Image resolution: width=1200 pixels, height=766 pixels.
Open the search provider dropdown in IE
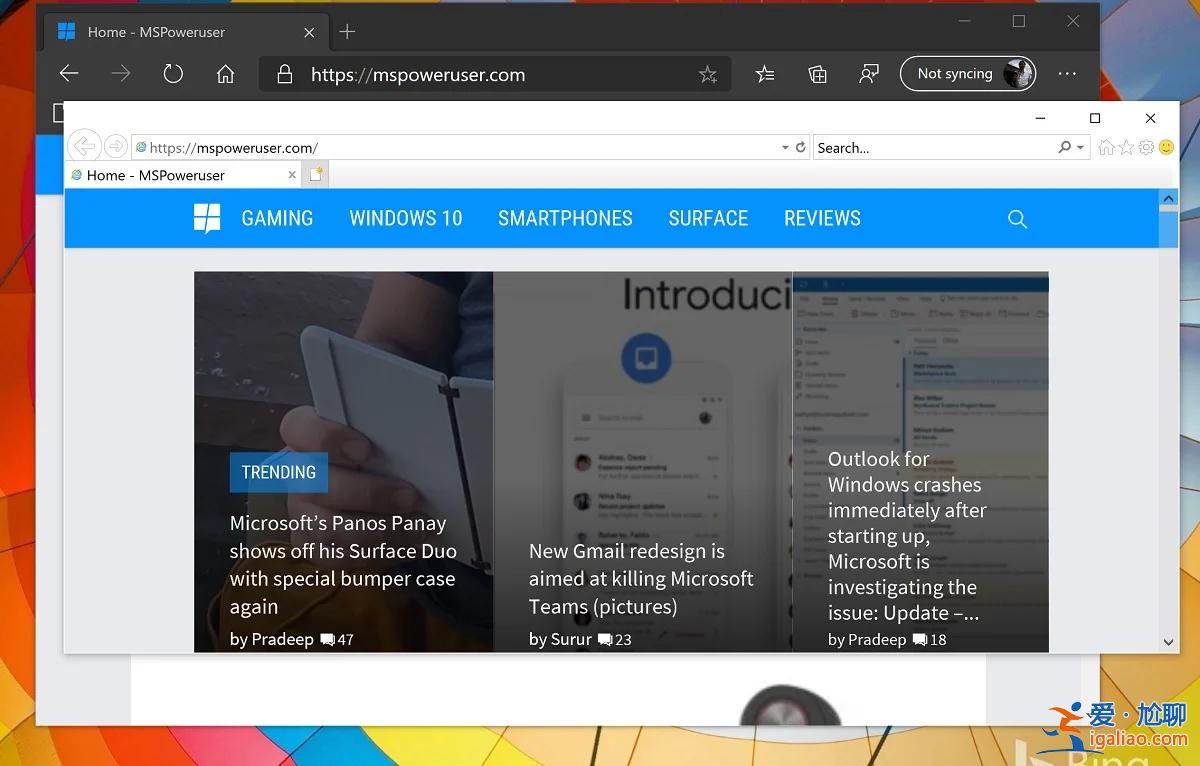coord(1080,147)
